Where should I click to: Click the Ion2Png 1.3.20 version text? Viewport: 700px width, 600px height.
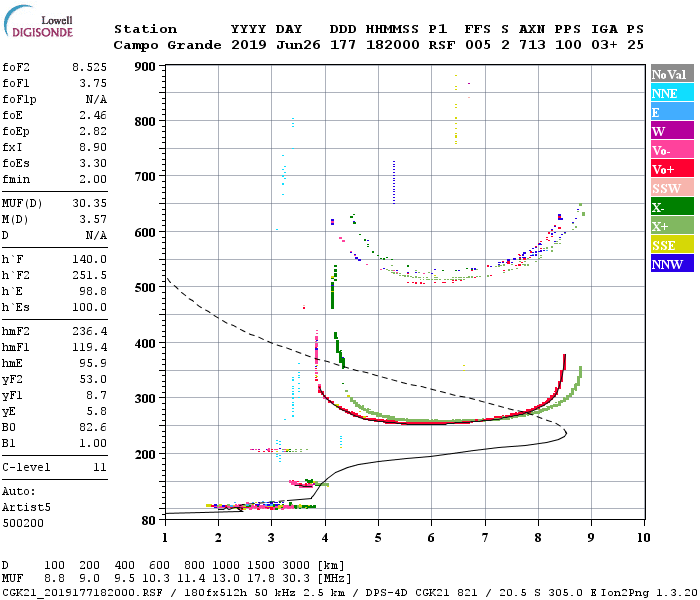point(648,593)
